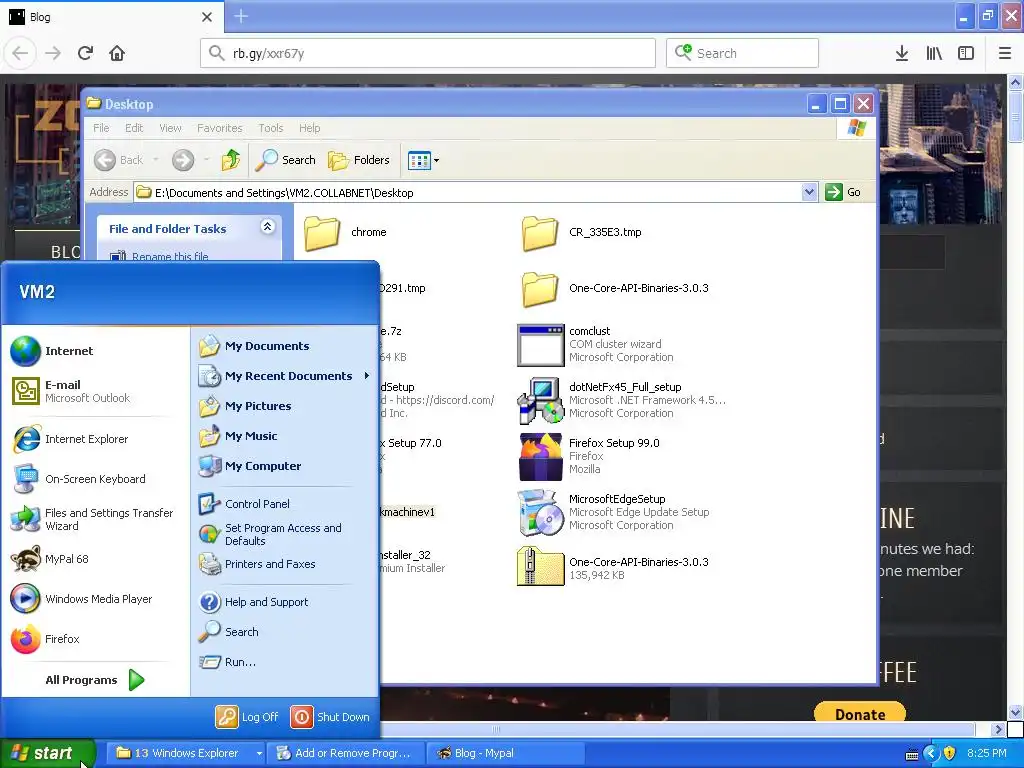
Task: Open the Edit menu in Explorer
Action: 134,128
